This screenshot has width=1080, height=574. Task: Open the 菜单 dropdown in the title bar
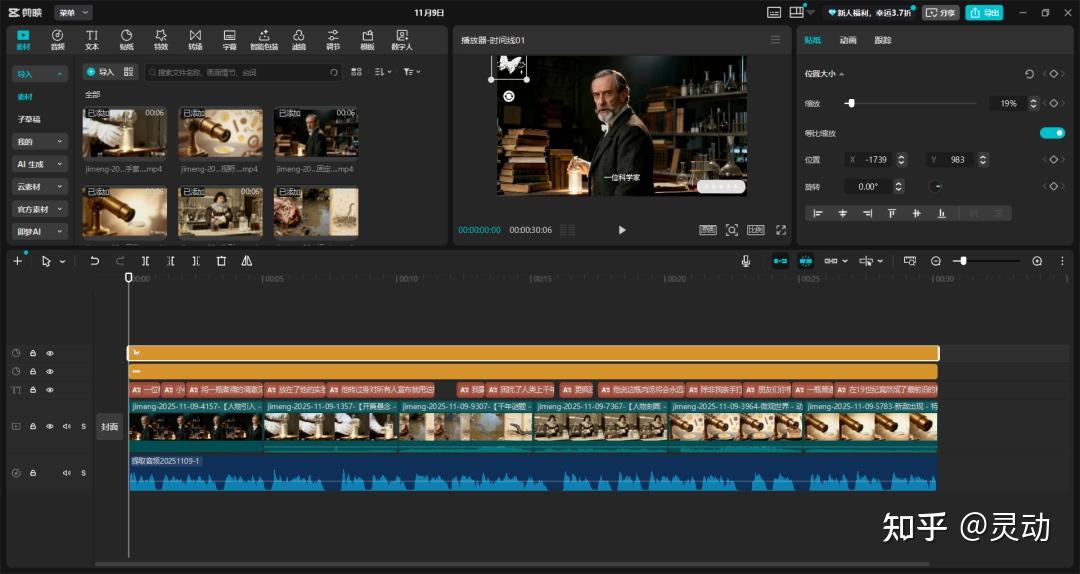point(72,13)
